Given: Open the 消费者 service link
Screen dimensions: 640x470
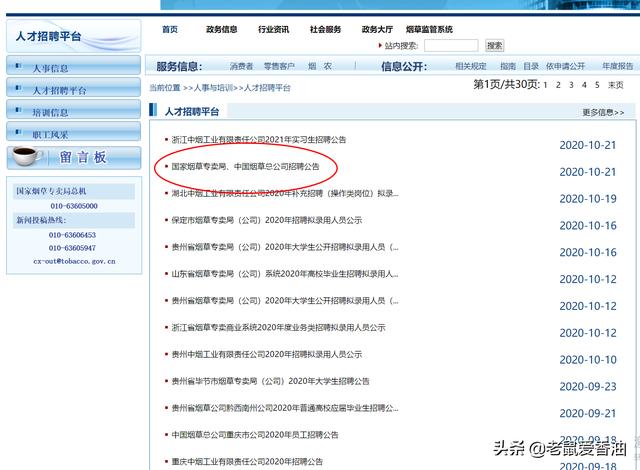Looking at the screenshot, I should (x=242, y=66).
